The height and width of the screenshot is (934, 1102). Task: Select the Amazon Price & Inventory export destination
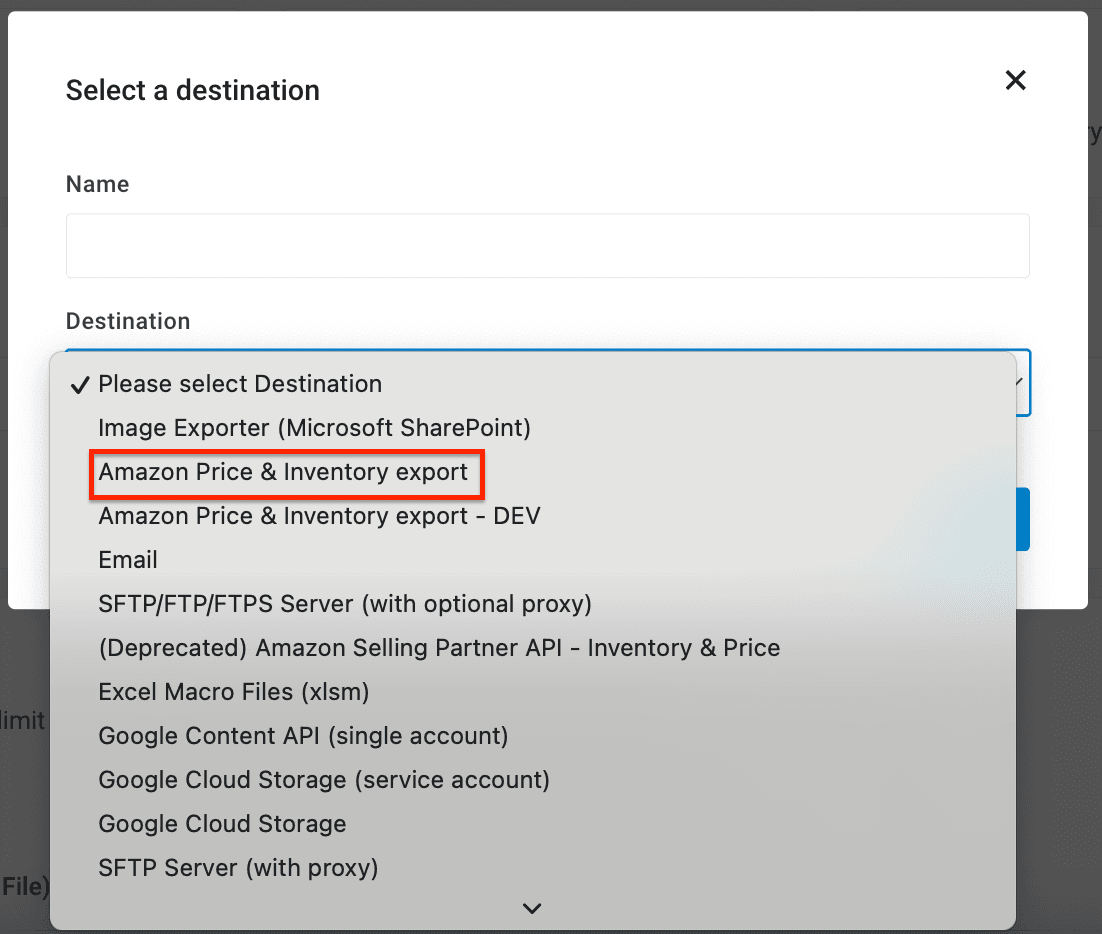click(x=287, y=473)
